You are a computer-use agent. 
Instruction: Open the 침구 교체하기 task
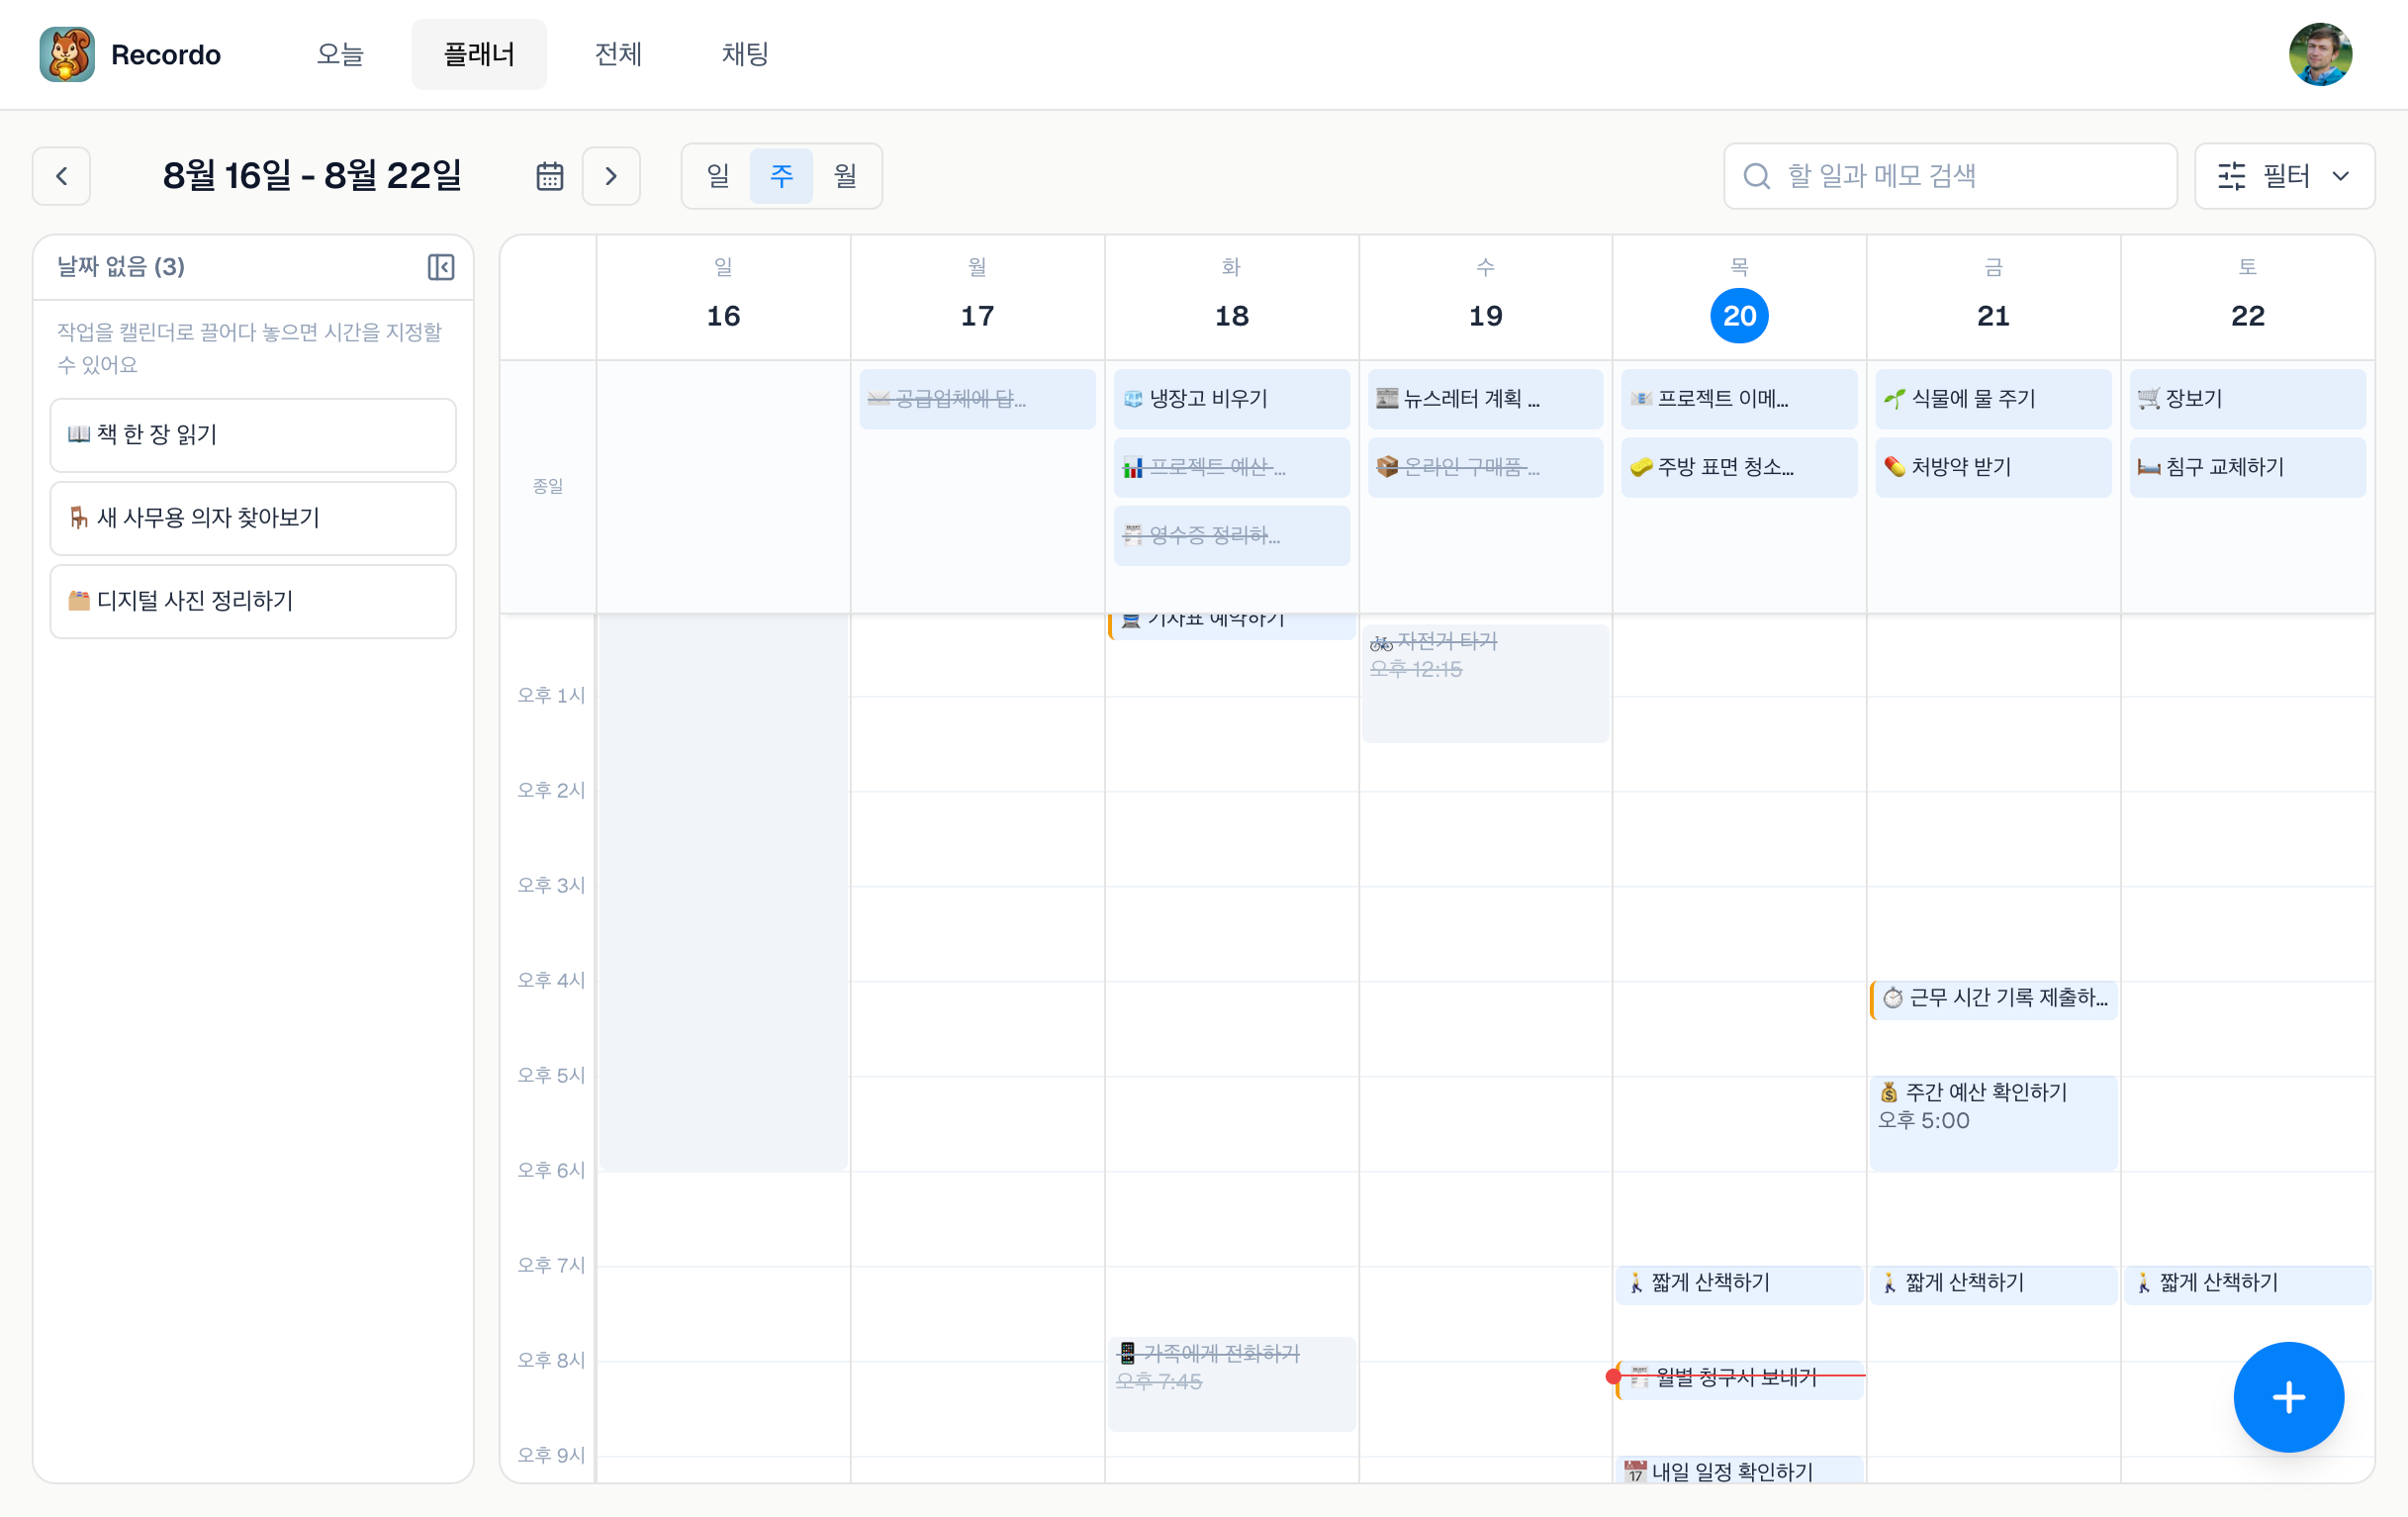click(x=2247, y=467)
